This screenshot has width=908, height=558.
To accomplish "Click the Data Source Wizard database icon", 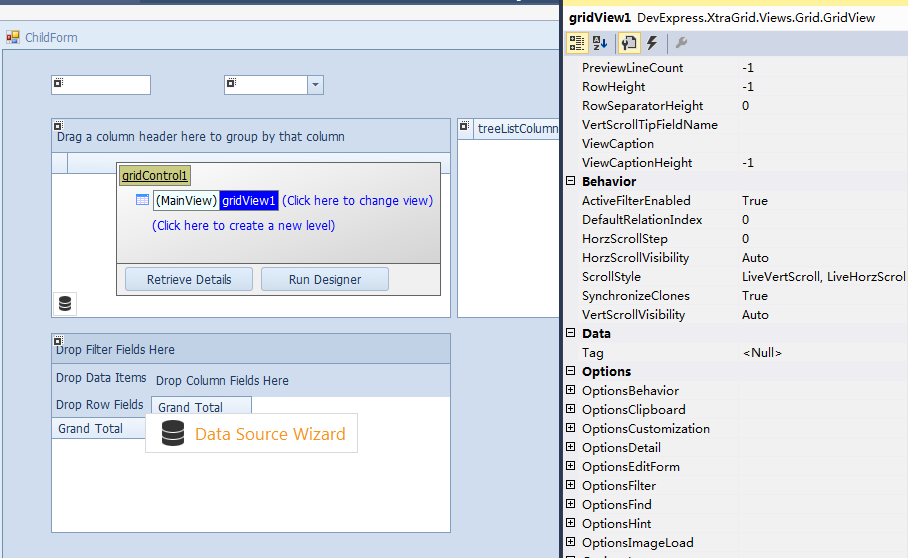I will 173,433.
